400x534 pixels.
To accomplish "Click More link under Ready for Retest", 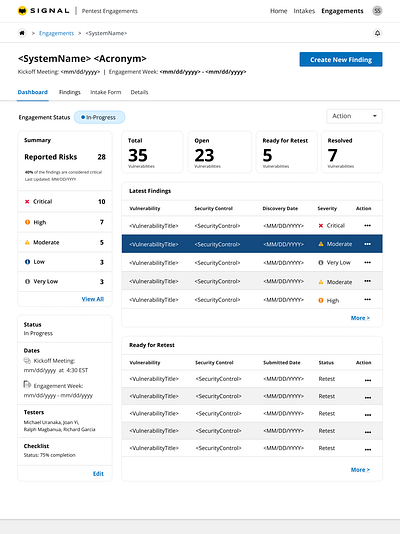I will click(x=360, y=470).
